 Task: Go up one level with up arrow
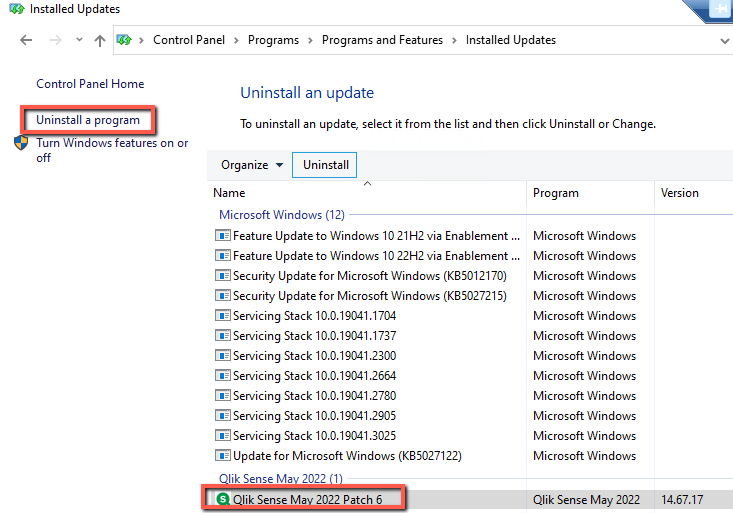coord(100,41)
